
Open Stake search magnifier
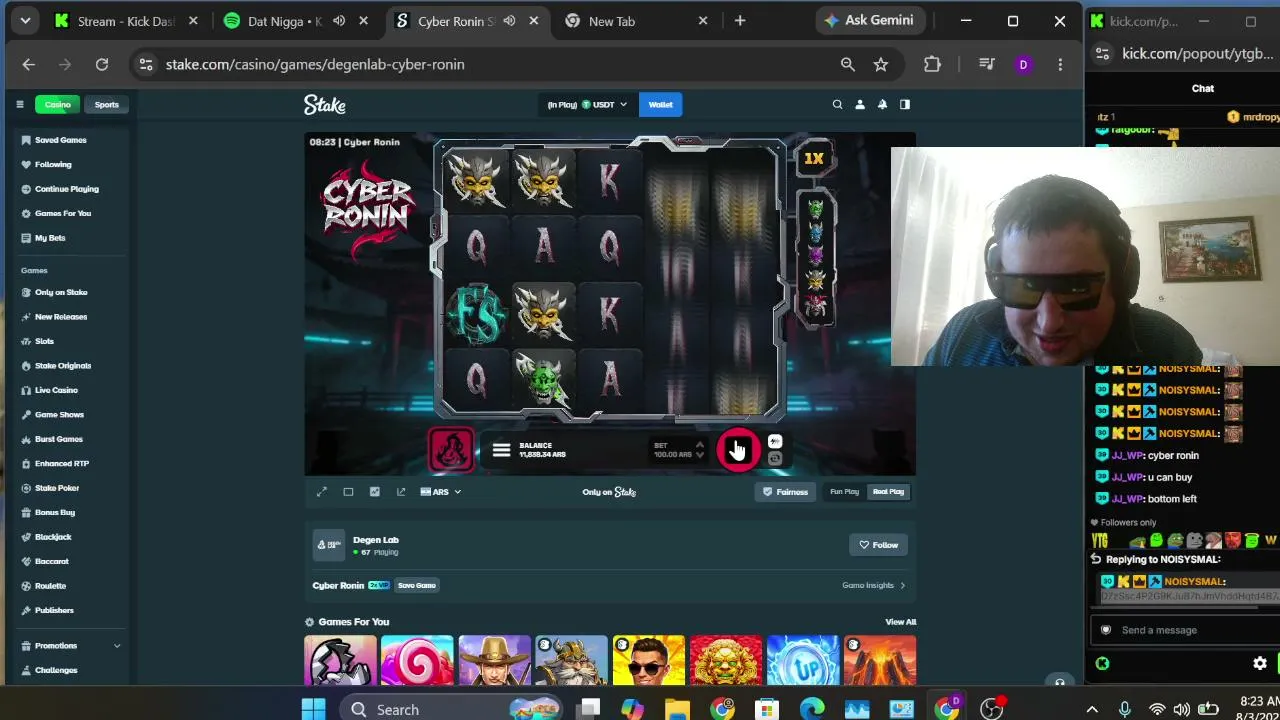pos(838,104)
